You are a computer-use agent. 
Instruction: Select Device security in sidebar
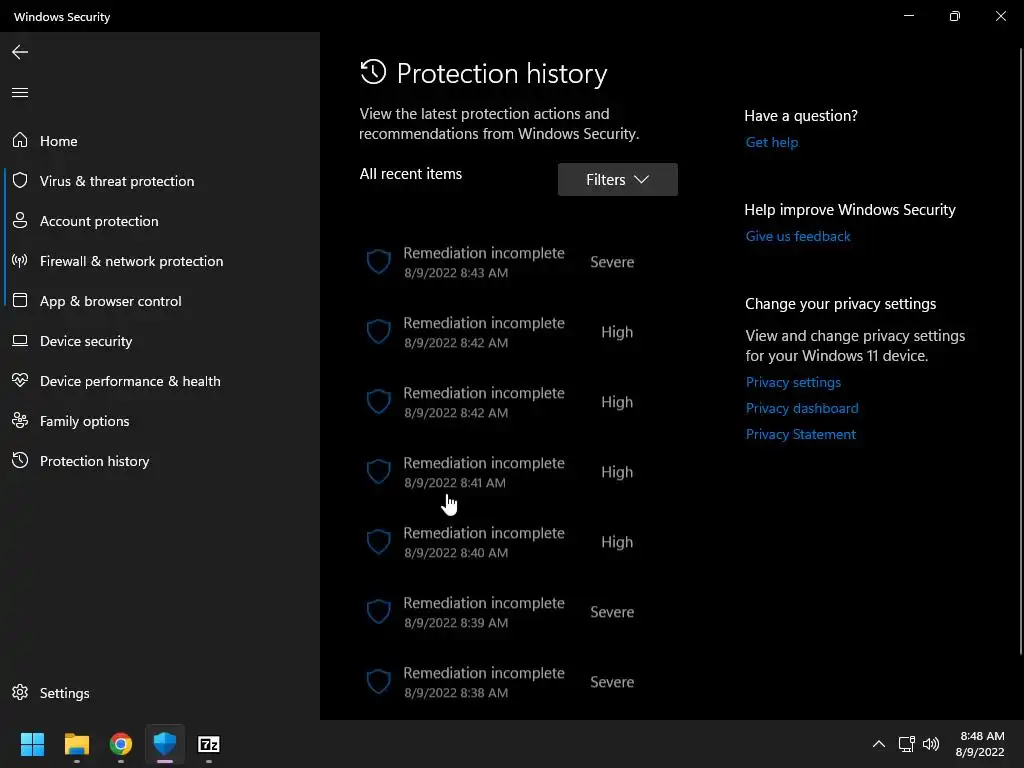tap(86, 341)
